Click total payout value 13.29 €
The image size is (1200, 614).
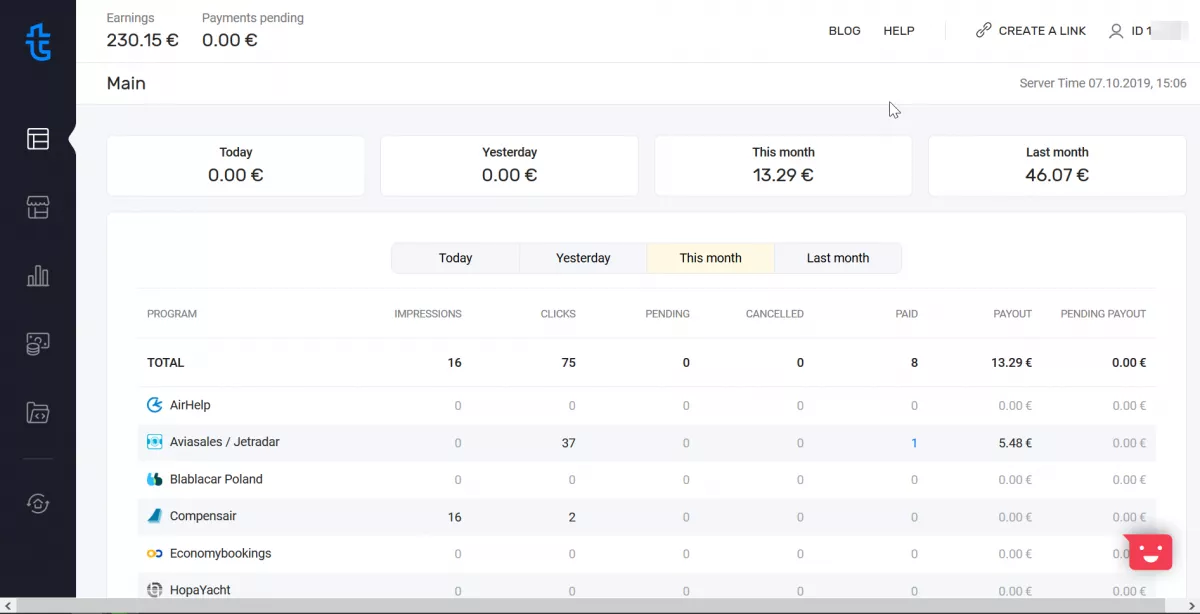pos(1013,363)
